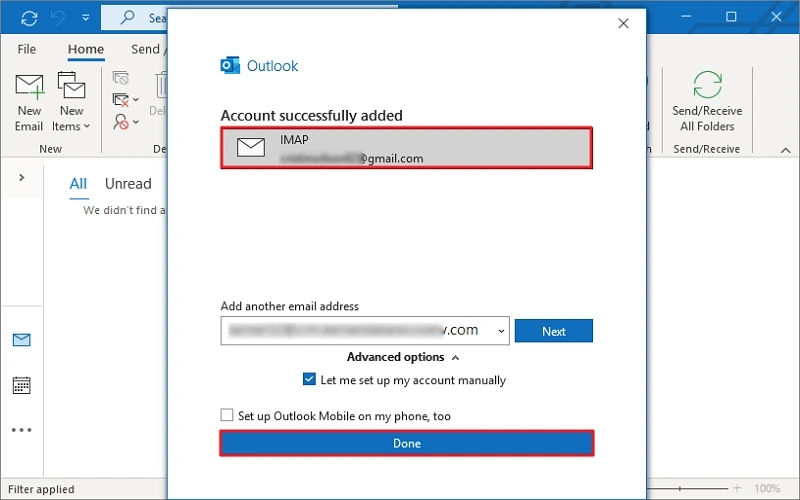Image resolution: width=800 pixels, height=500 pixels.
Task: Click the Undo arrow in quick access toolbar
Action: pos(58,18)
